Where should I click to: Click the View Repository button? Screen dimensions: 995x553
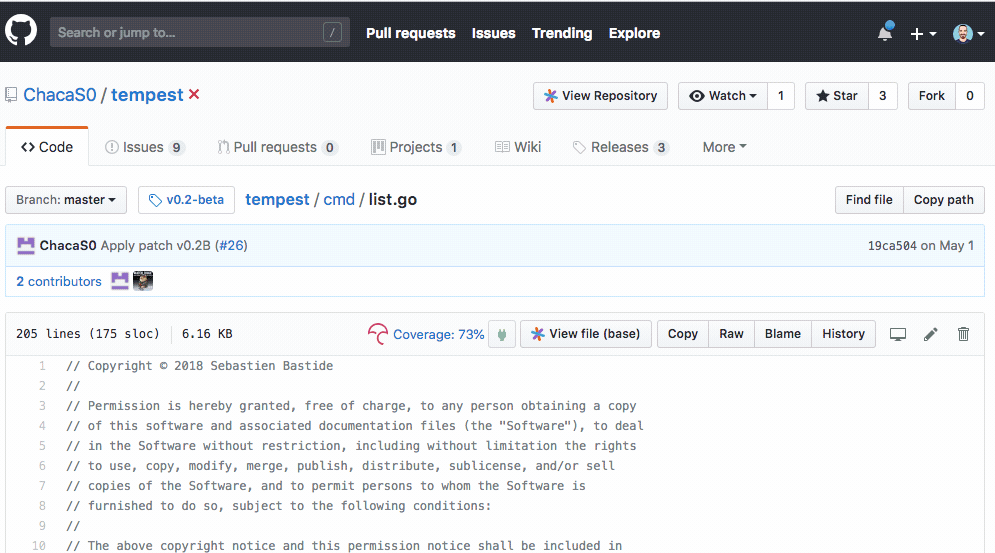click(600, 96)
